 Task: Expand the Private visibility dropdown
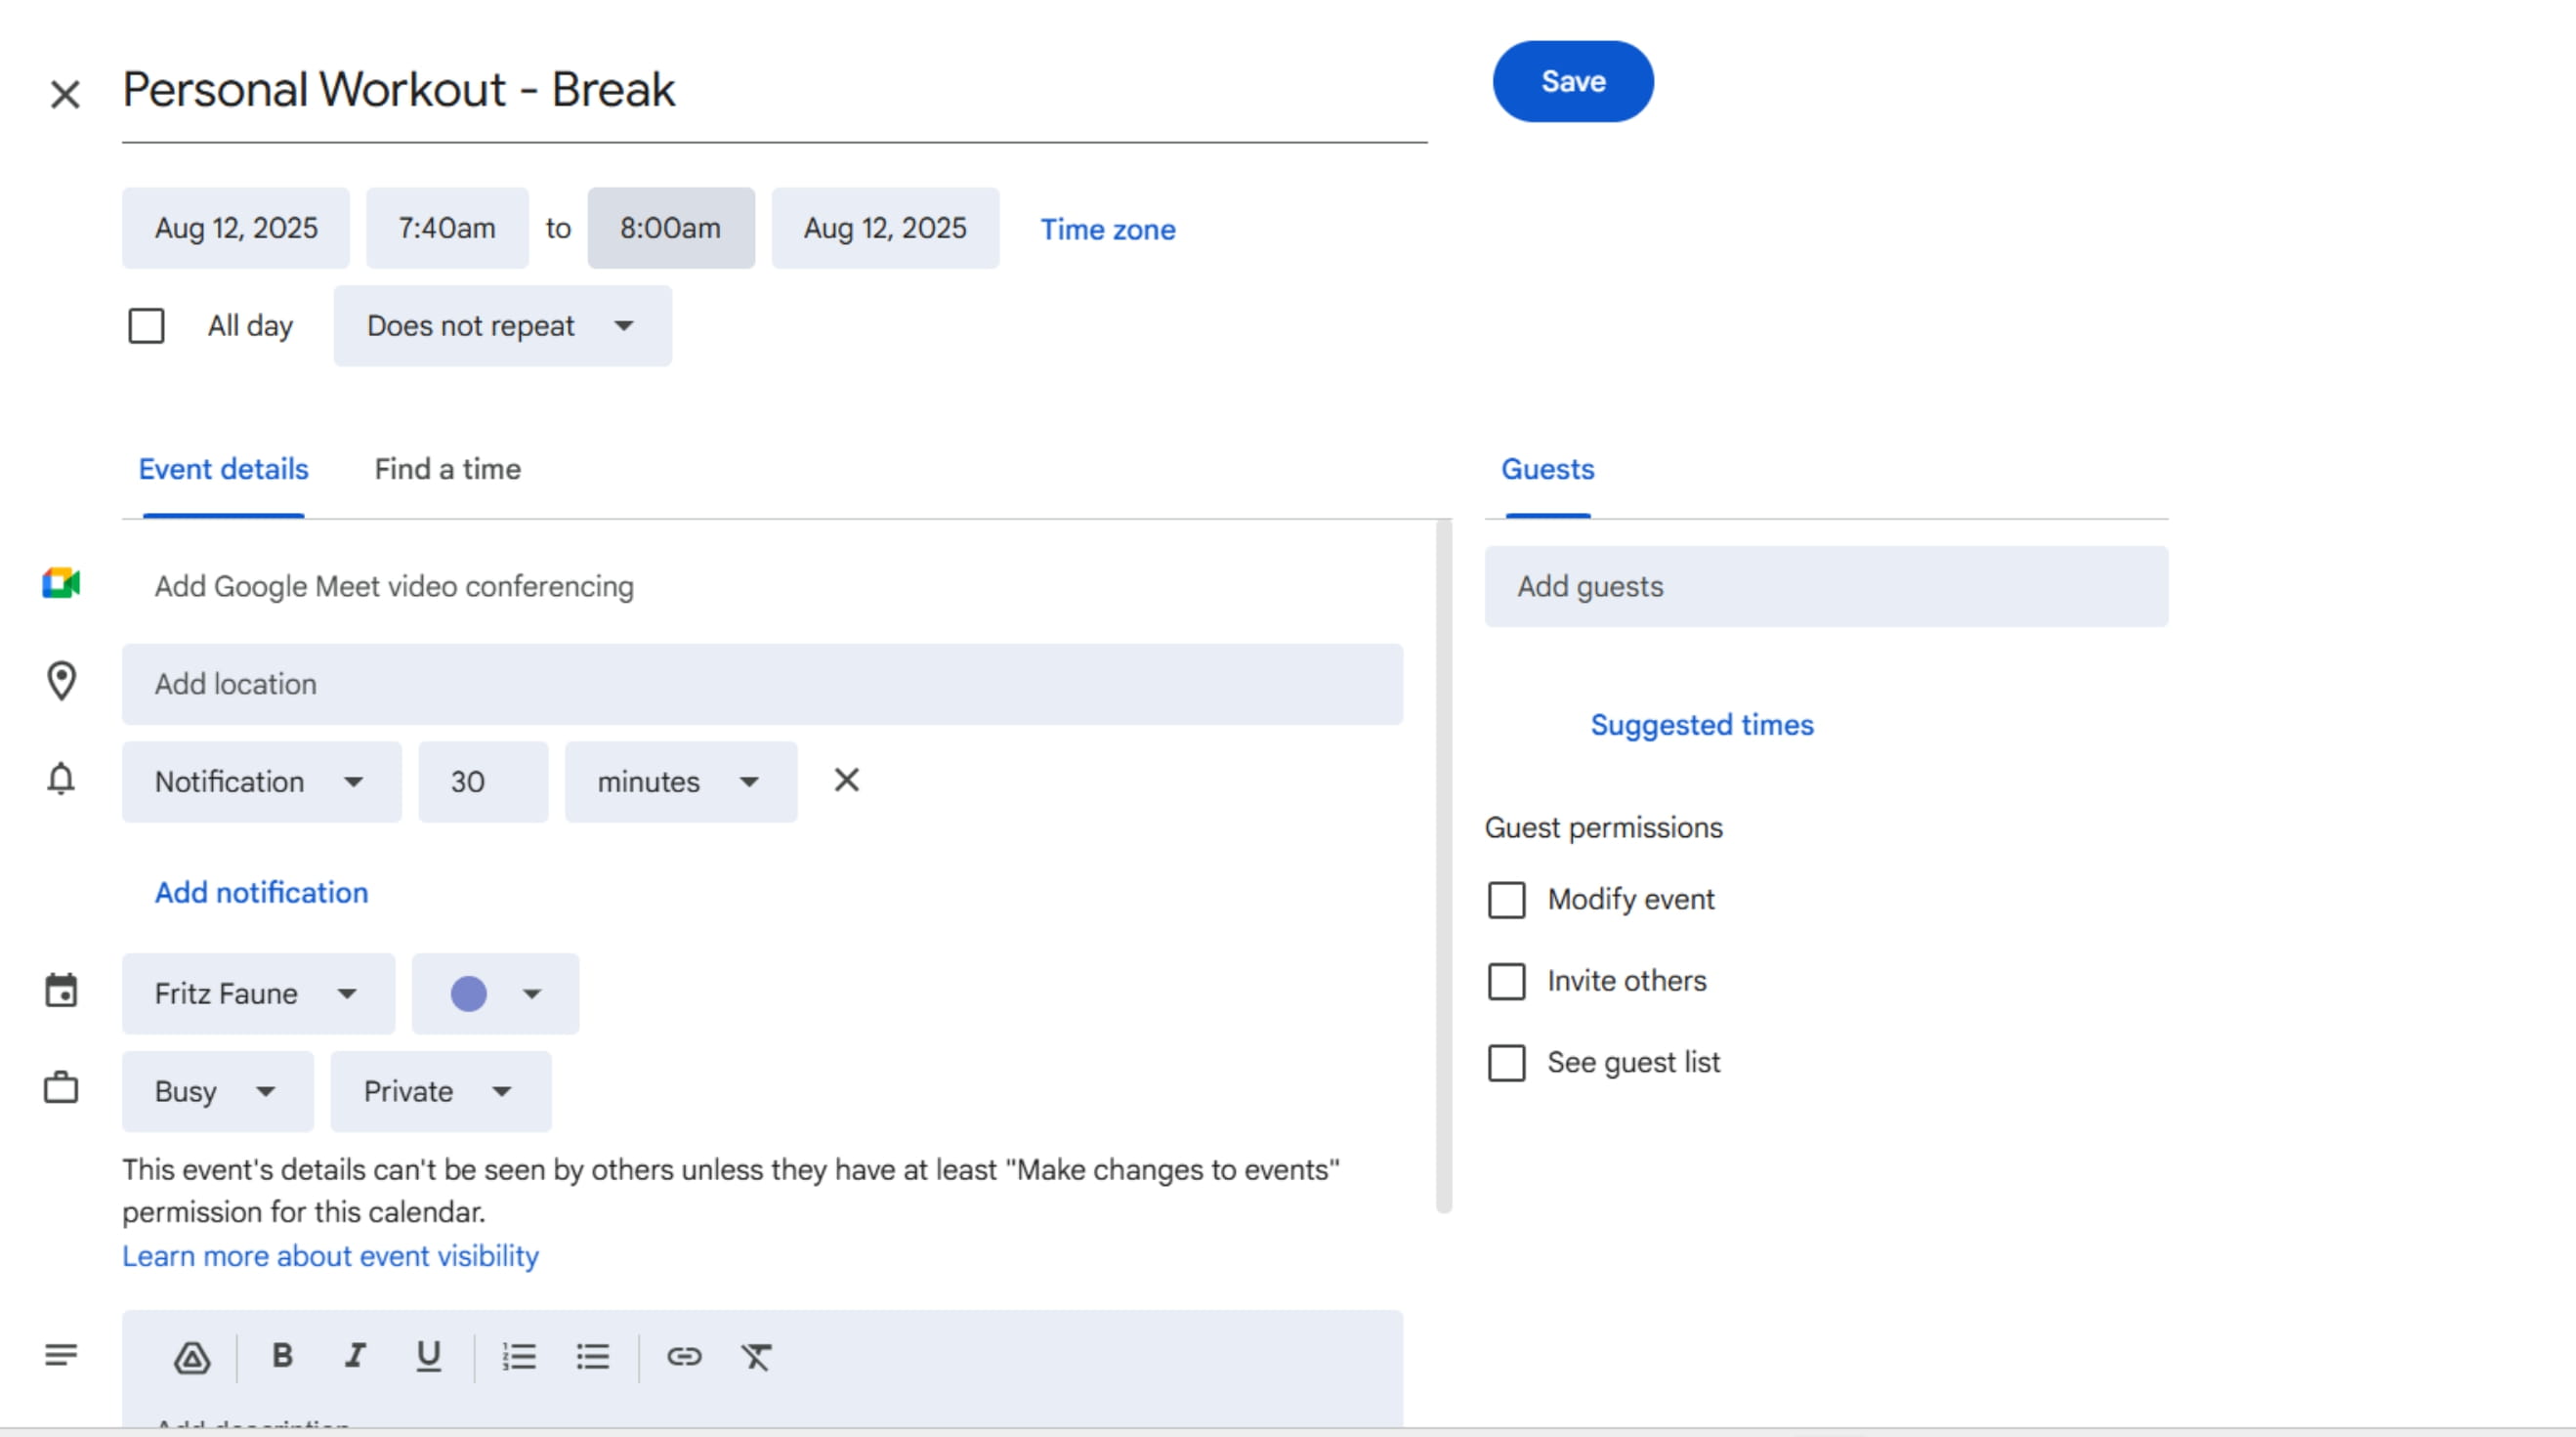coord(440,1091)
